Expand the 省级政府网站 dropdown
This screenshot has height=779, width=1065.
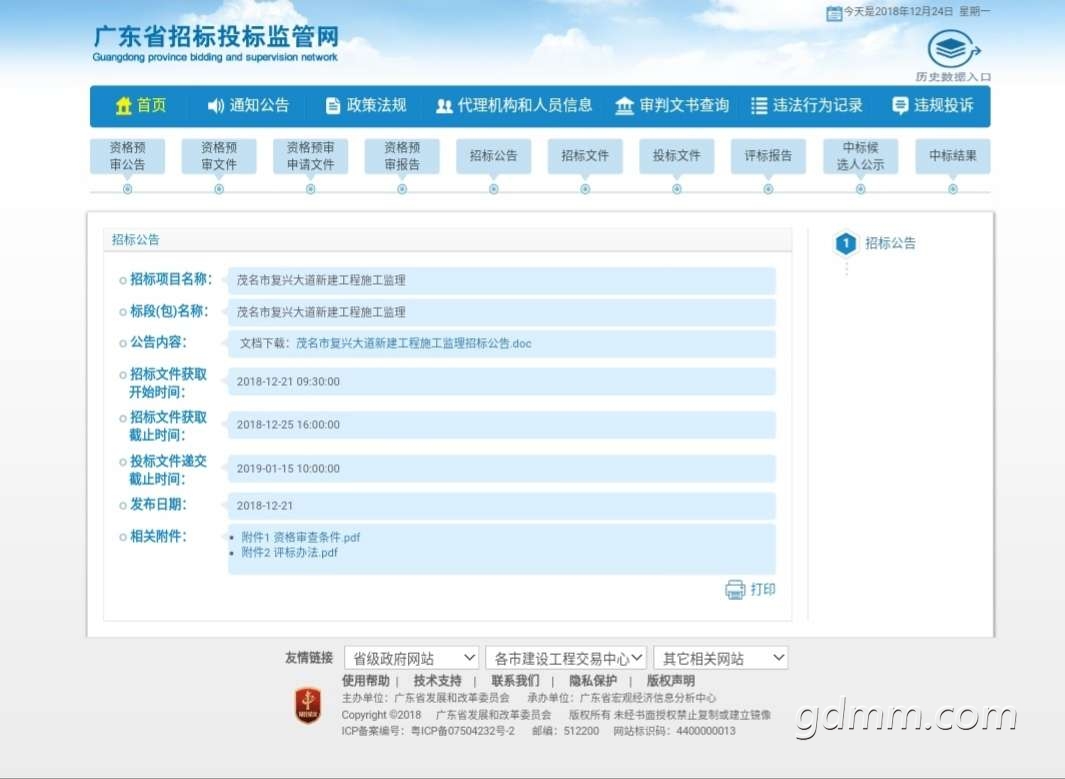411,658
